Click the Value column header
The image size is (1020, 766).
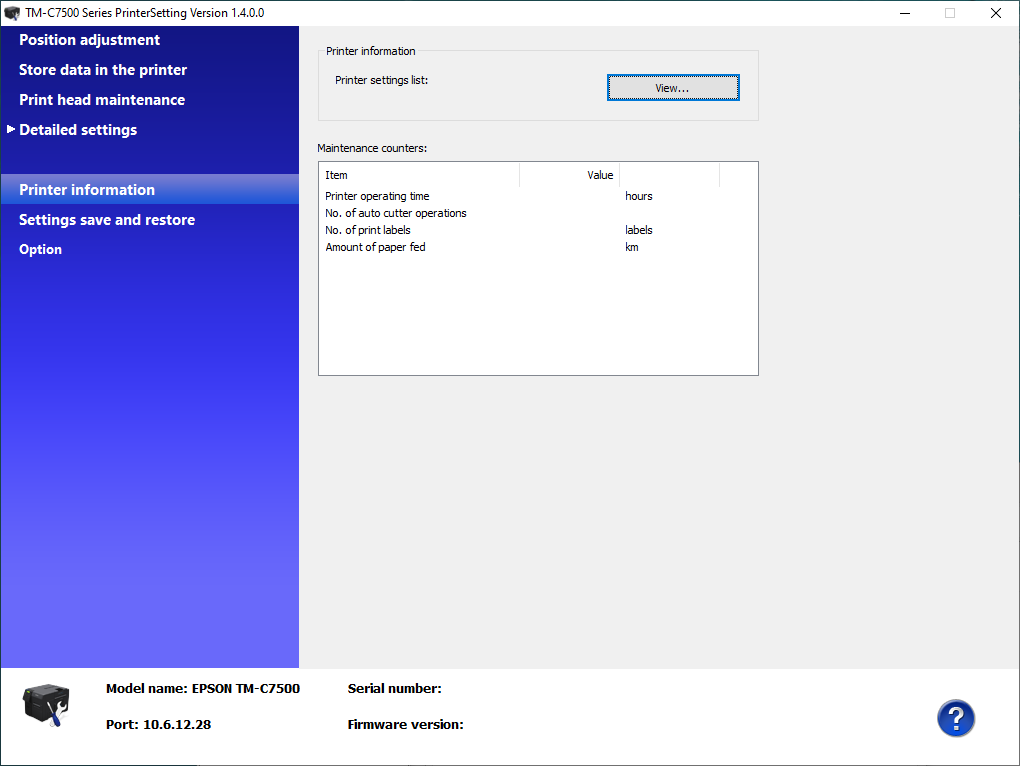[570, 175]
